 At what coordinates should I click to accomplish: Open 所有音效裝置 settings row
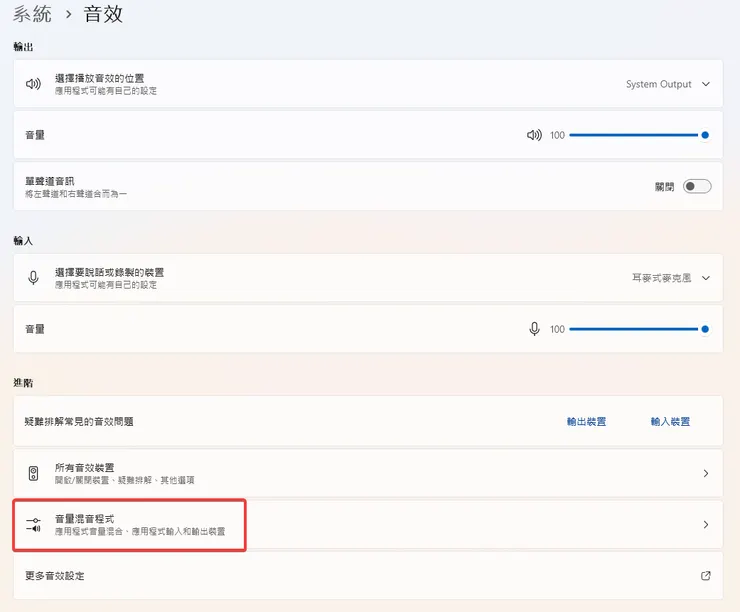[368, 473]
